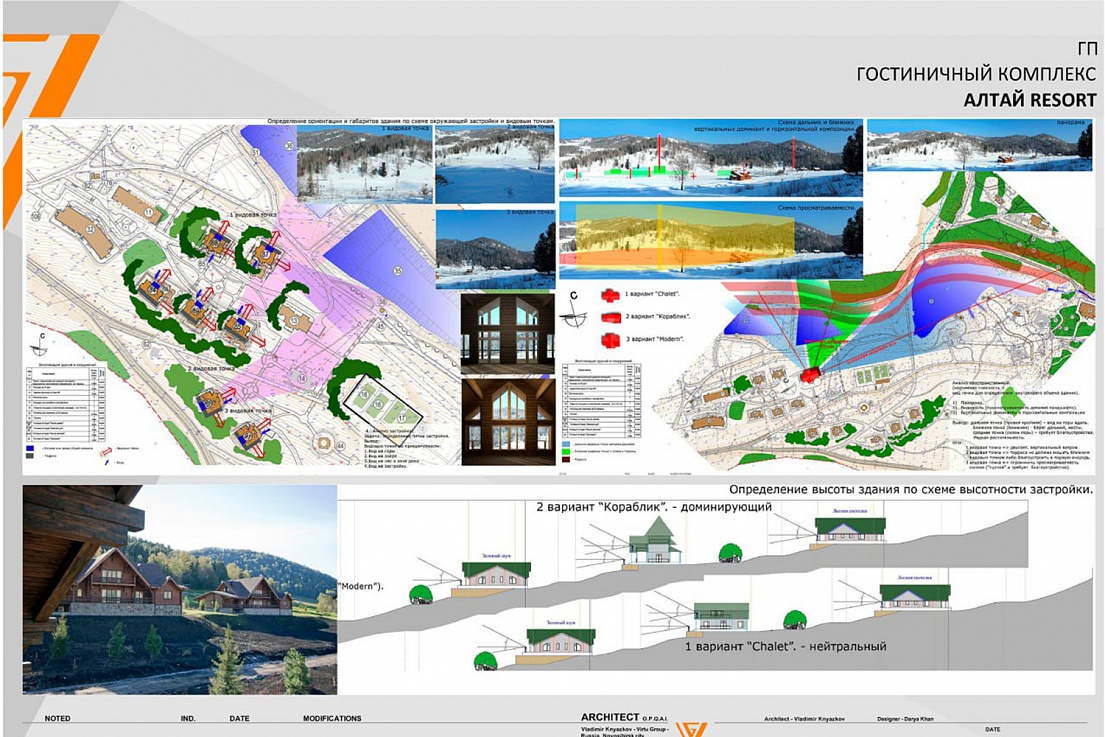Click the north compass beside the variants legend
Viewport: 1105px width, 737px height.
click(574, 309)
